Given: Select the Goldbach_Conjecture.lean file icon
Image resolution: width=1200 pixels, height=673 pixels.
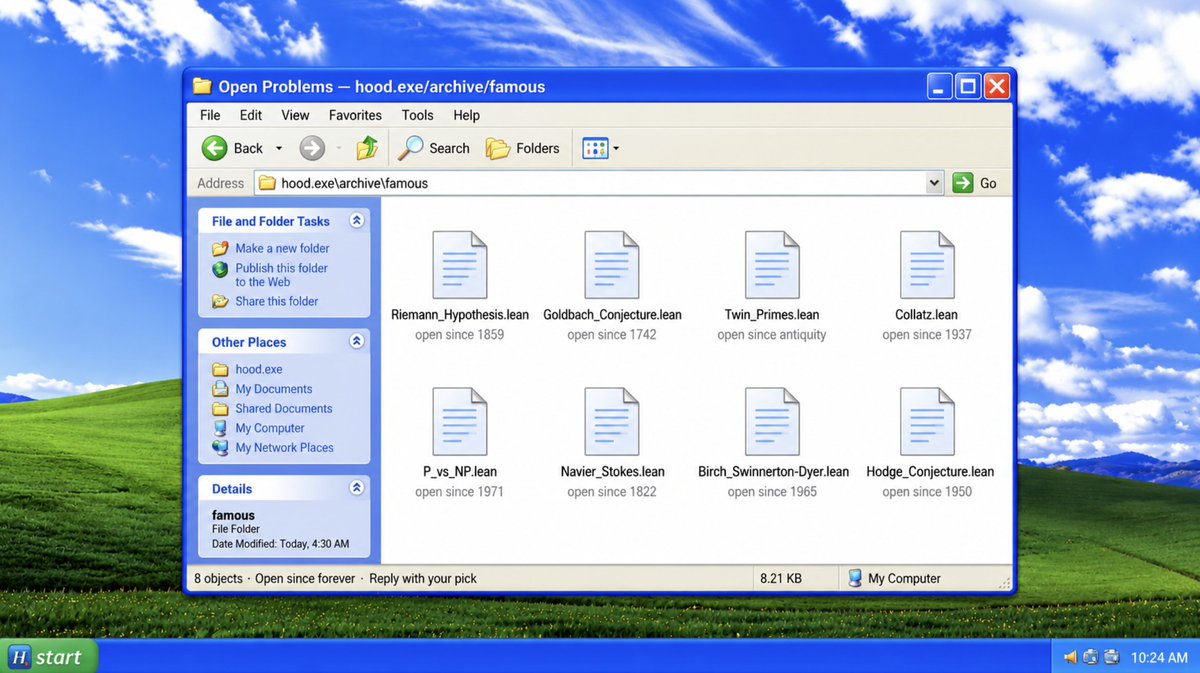Looking at the screenshot, I should coord(612,265).
